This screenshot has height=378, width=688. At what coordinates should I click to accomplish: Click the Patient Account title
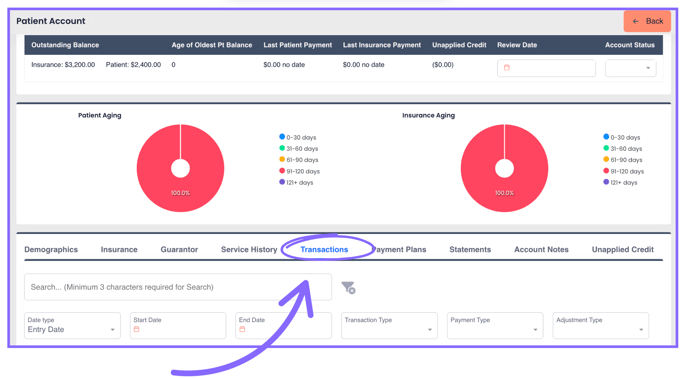51,21
